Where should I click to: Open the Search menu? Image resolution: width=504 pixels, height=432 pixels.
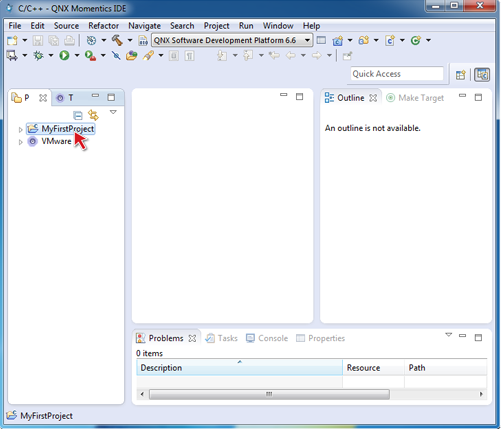click(x=182, y=26)
